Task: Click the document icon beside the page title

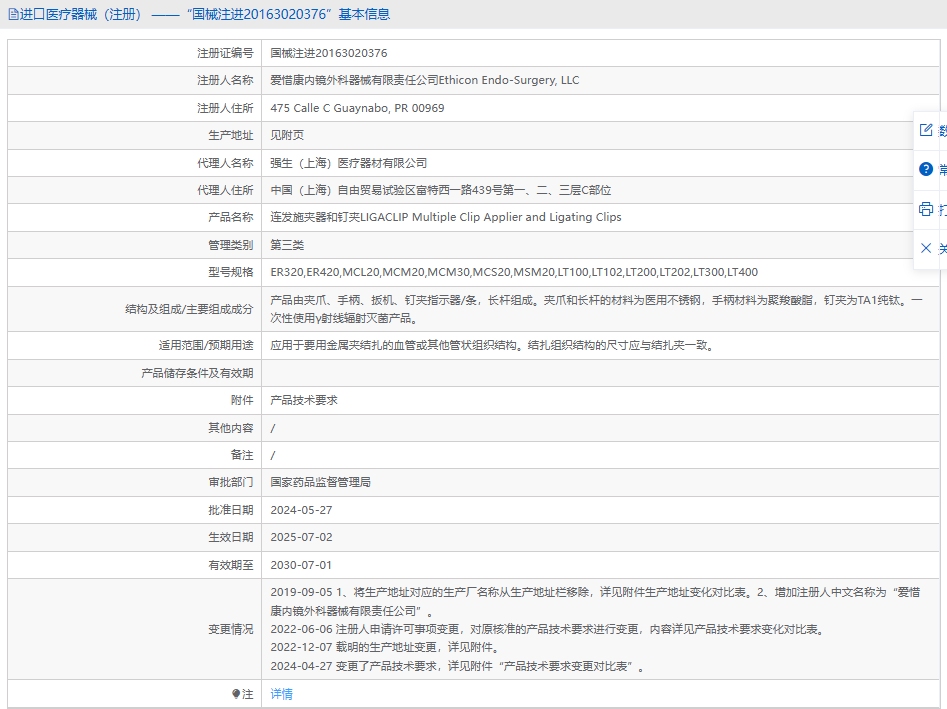Action: (x=13, y=14)
